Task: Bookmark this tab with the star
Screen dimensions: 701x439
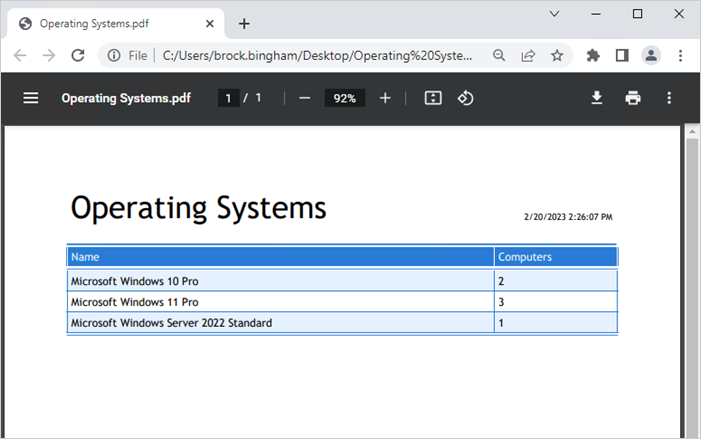Action: tap(557, 55)
